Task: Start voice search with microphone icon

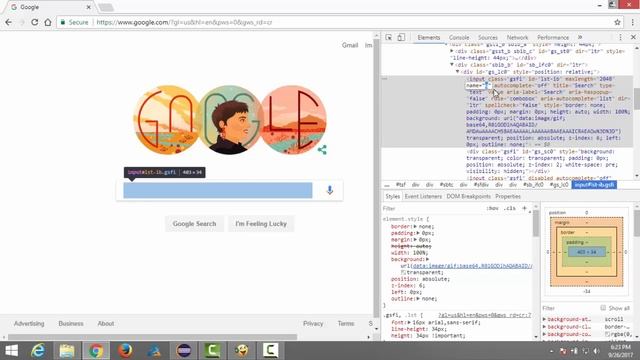Action: (330, 190)
